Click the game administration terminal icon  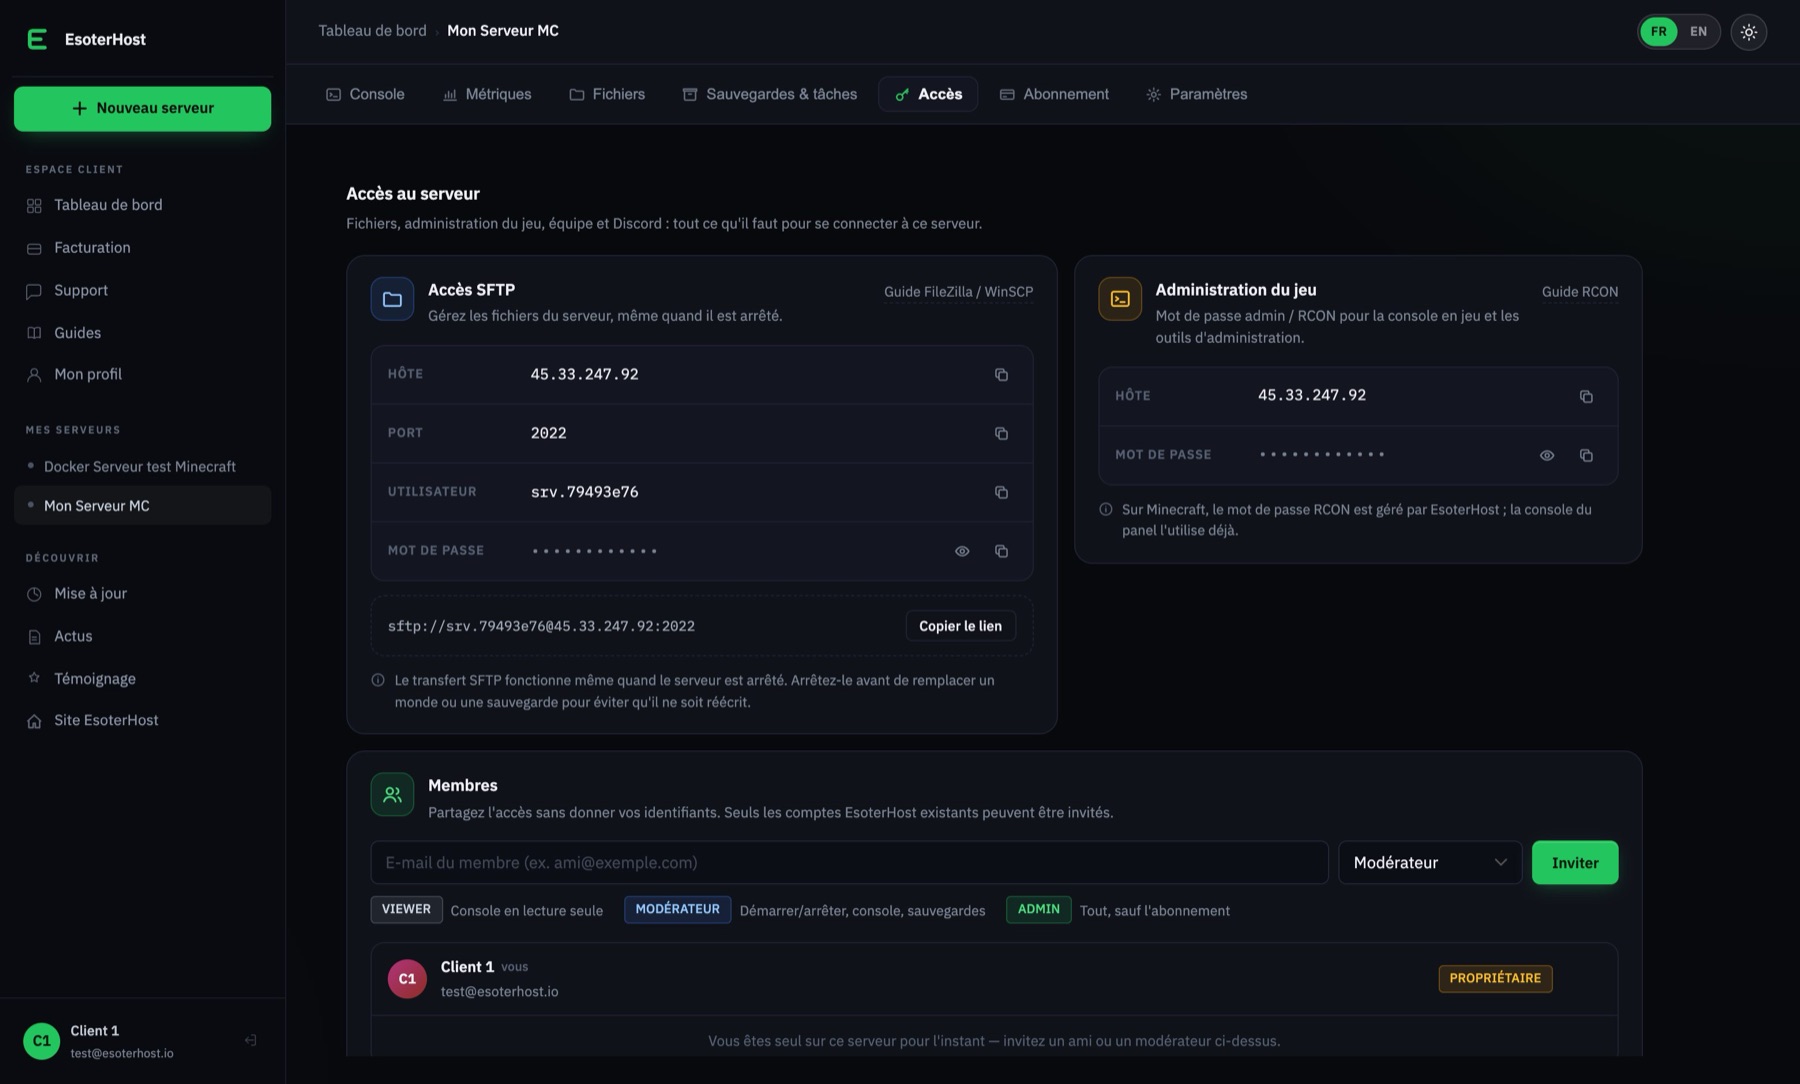tap(1120, 299)
